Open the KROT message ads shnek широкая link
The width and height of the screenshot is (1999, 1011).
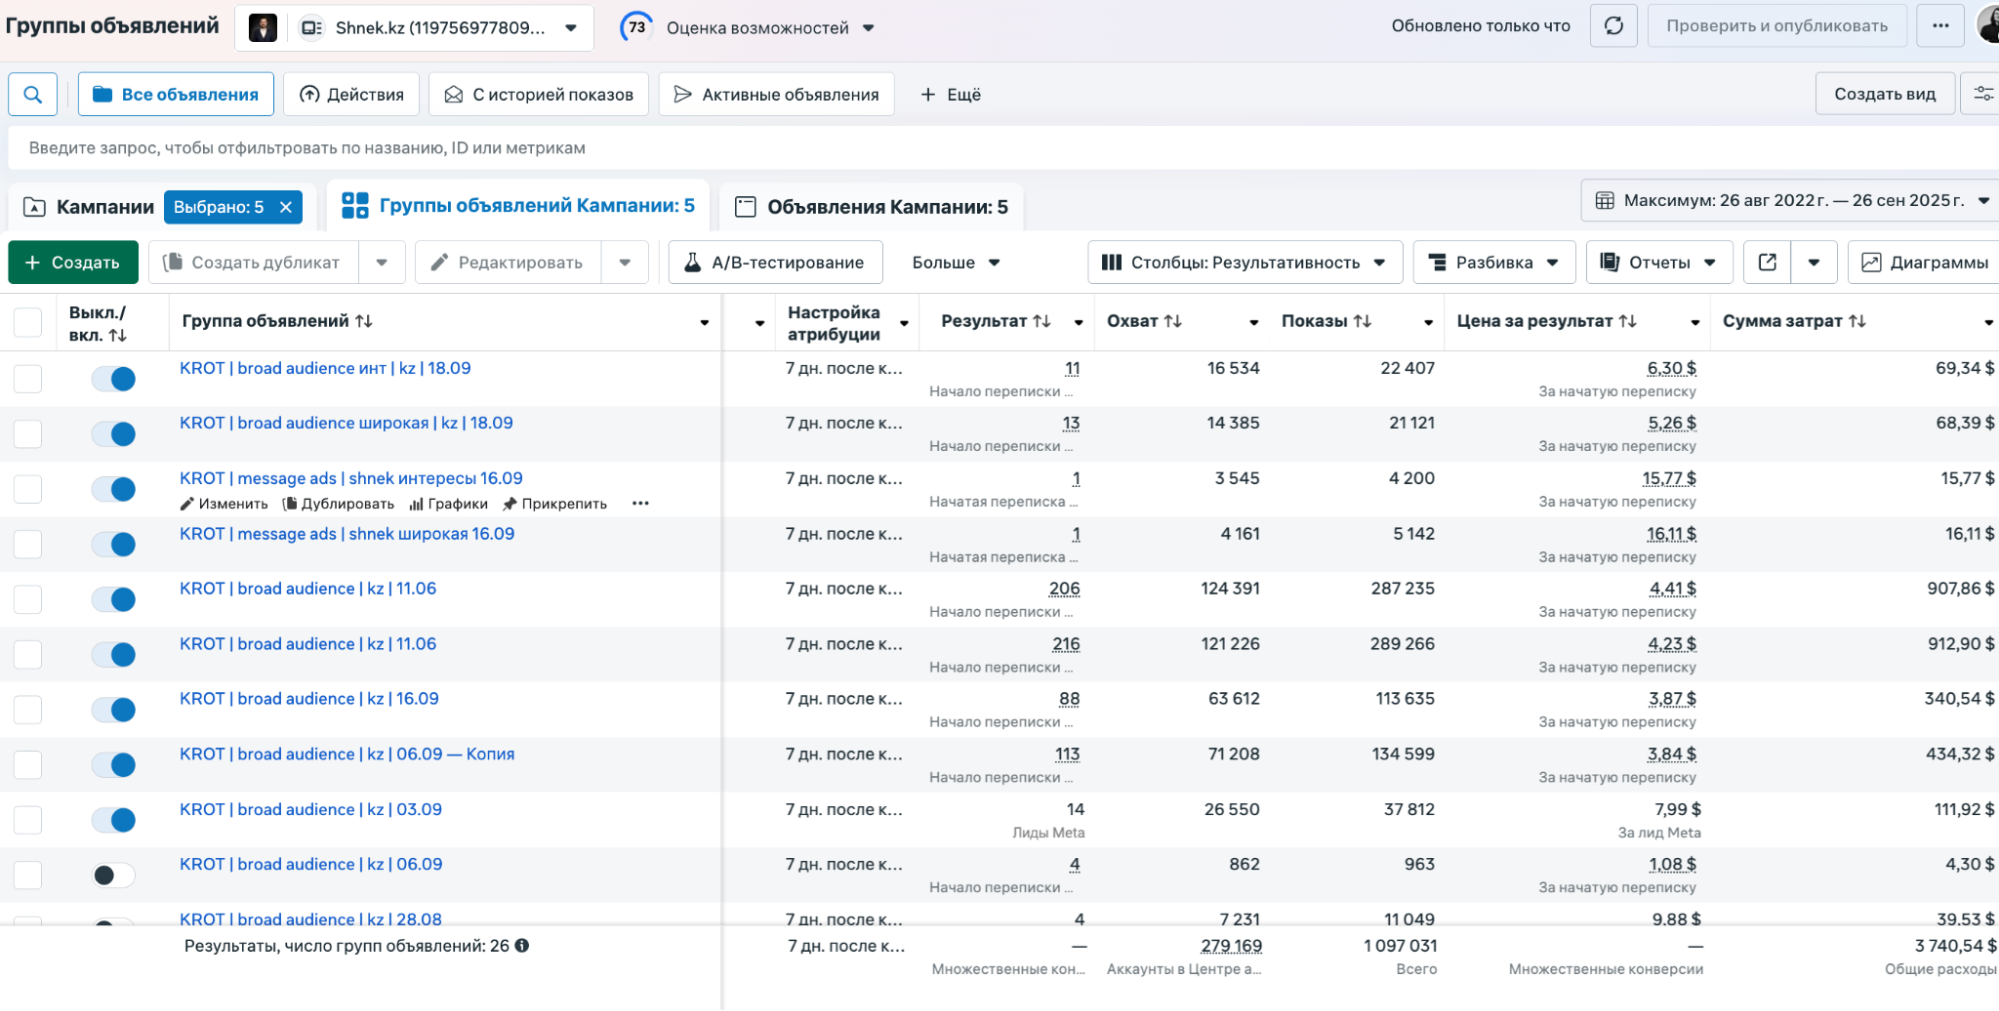pos(347,534)
